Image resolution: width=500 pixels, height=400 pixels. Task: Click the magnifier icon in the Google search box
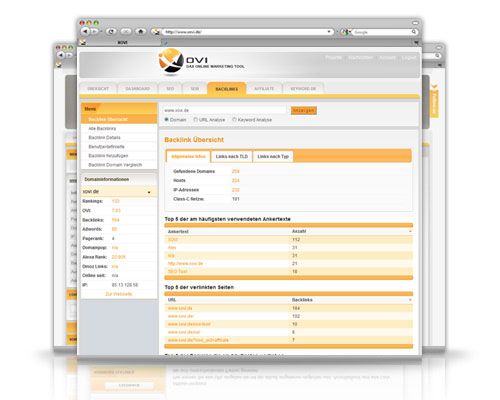click(x=414, y=32)
